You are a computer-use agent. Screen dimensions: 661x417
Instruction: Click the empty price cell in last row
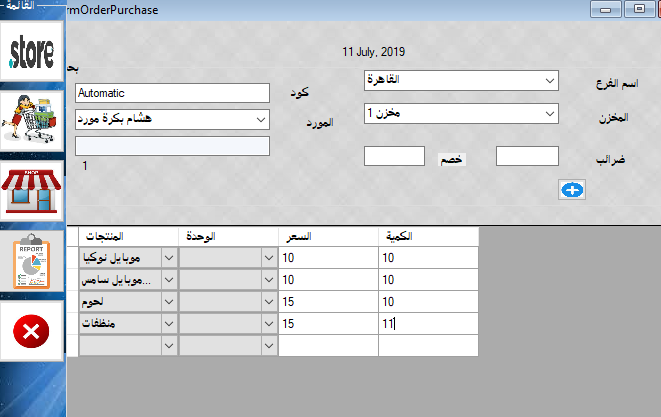pos(328,345)
